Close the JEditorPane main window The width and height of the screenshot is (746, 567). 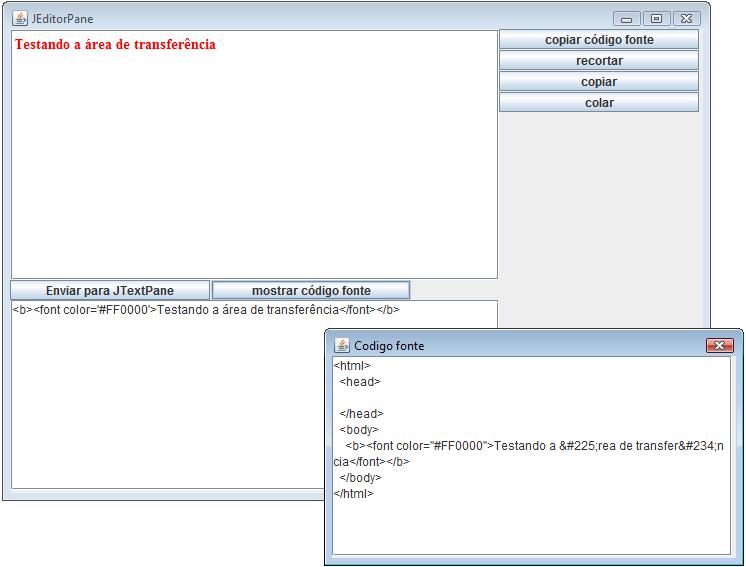point(686,18)
